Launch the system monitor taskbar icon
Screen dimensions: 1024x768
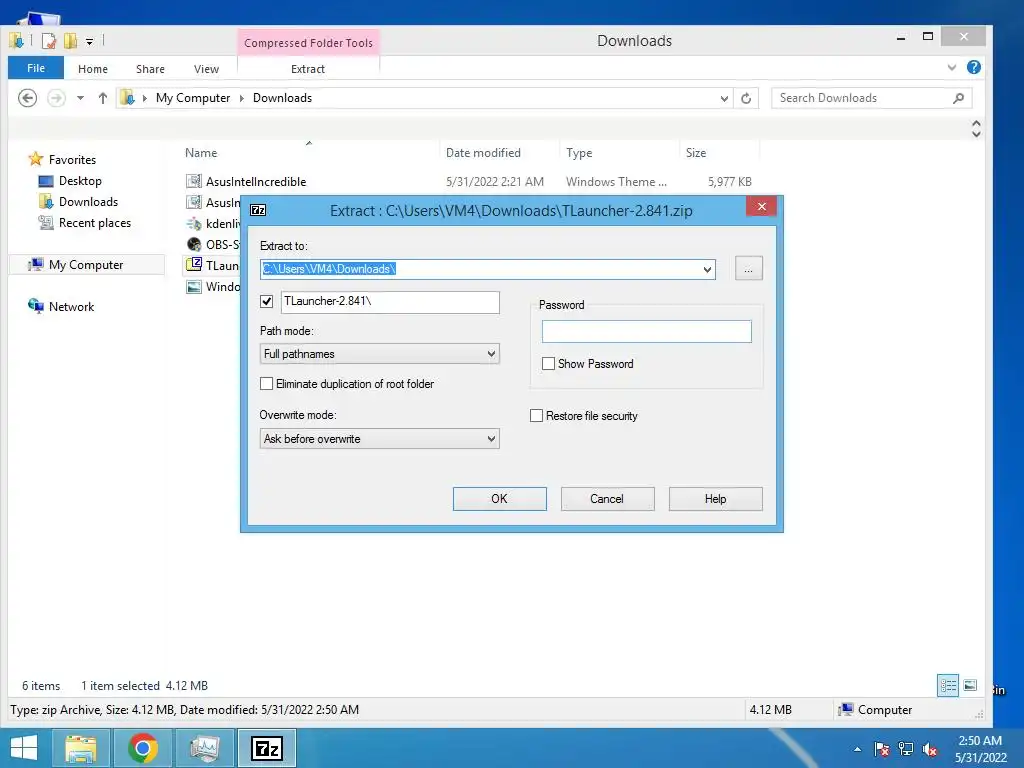tap(204, 748)
